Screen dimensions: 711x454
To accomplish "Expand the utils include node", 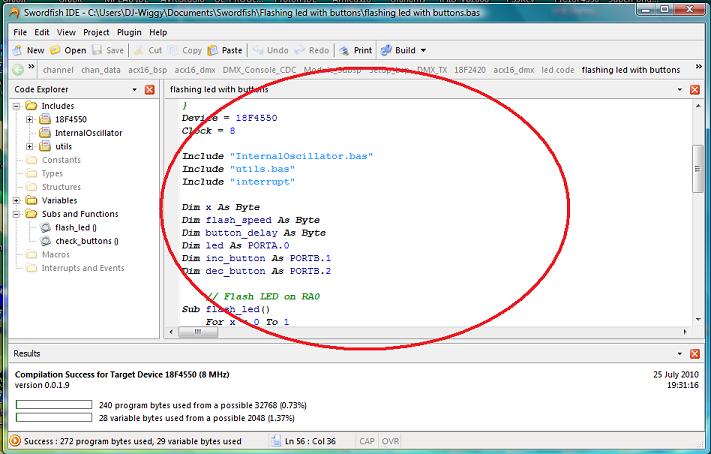I will click(x=29, y=146).
